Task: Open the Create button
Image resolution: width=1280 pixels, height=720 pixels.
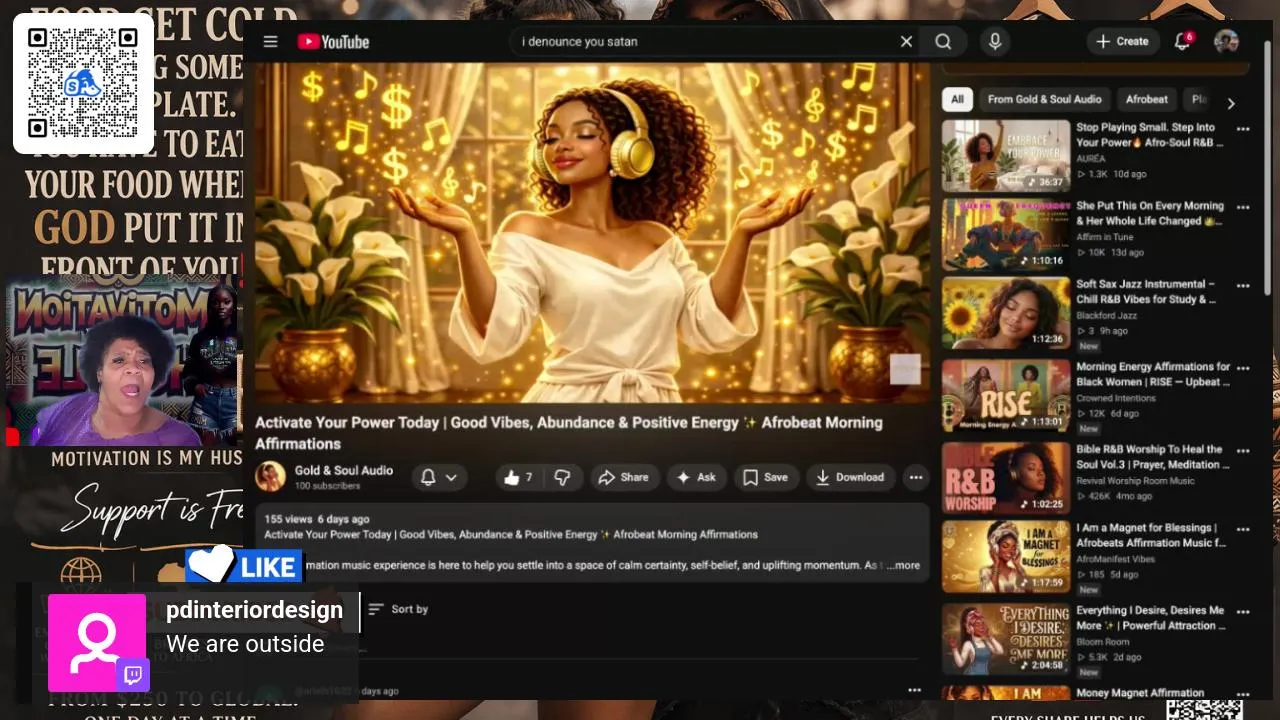Action: [x=1122, y=41]
